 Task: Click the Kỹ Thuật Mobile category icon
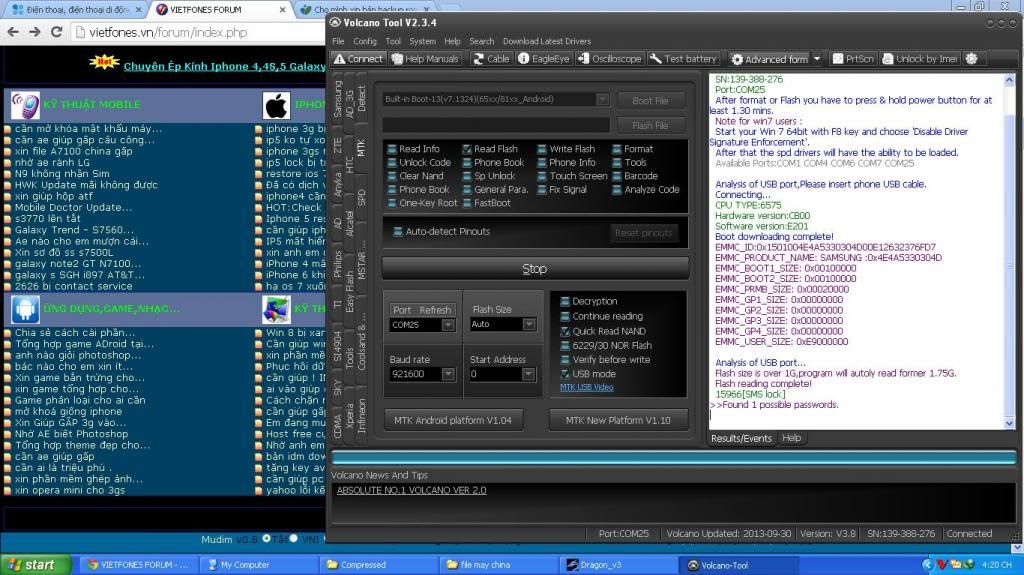point(25,105)
